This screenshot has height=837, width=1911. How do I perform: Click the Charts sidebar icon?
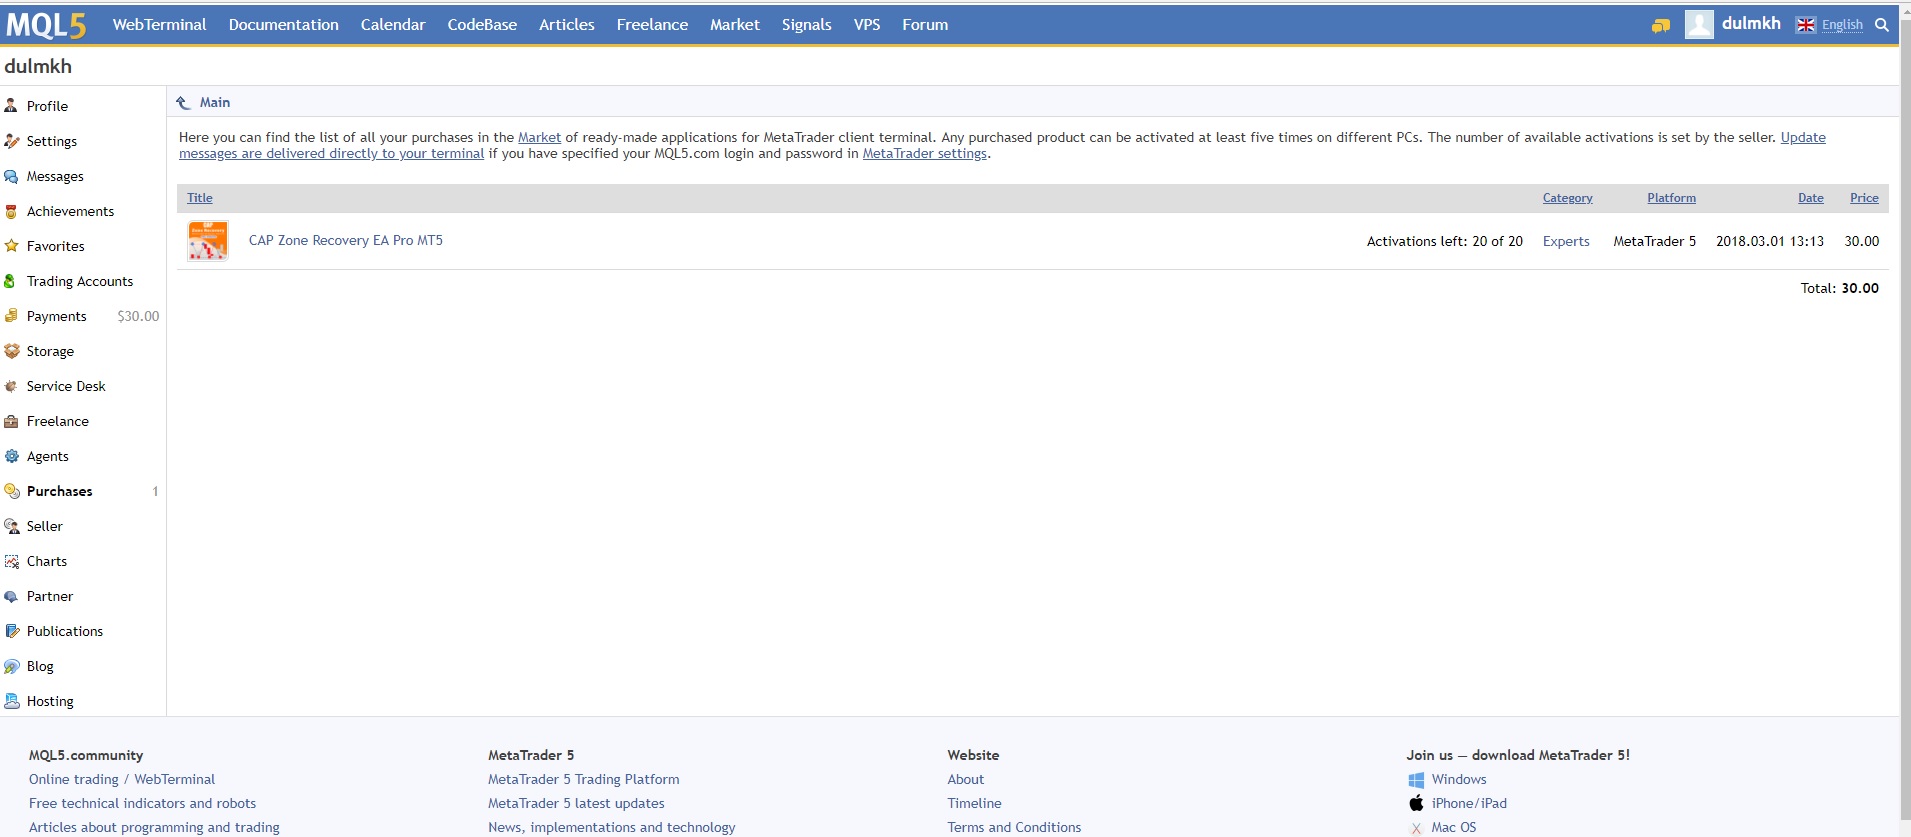pos(11,561)
